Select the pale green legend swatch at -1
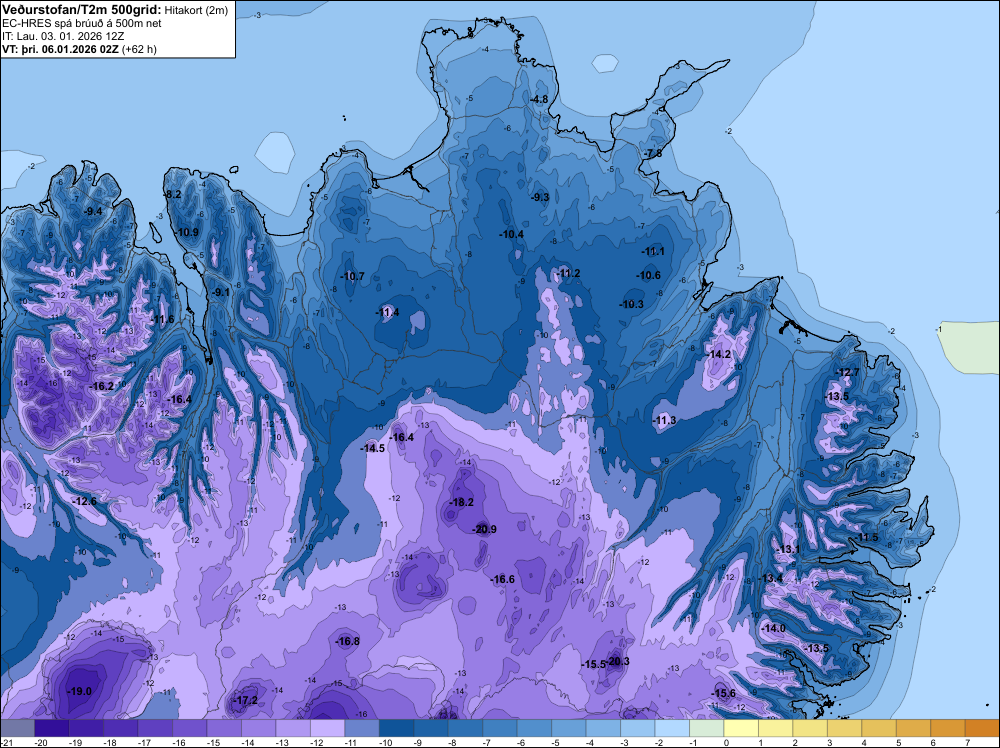 [707, 728]
